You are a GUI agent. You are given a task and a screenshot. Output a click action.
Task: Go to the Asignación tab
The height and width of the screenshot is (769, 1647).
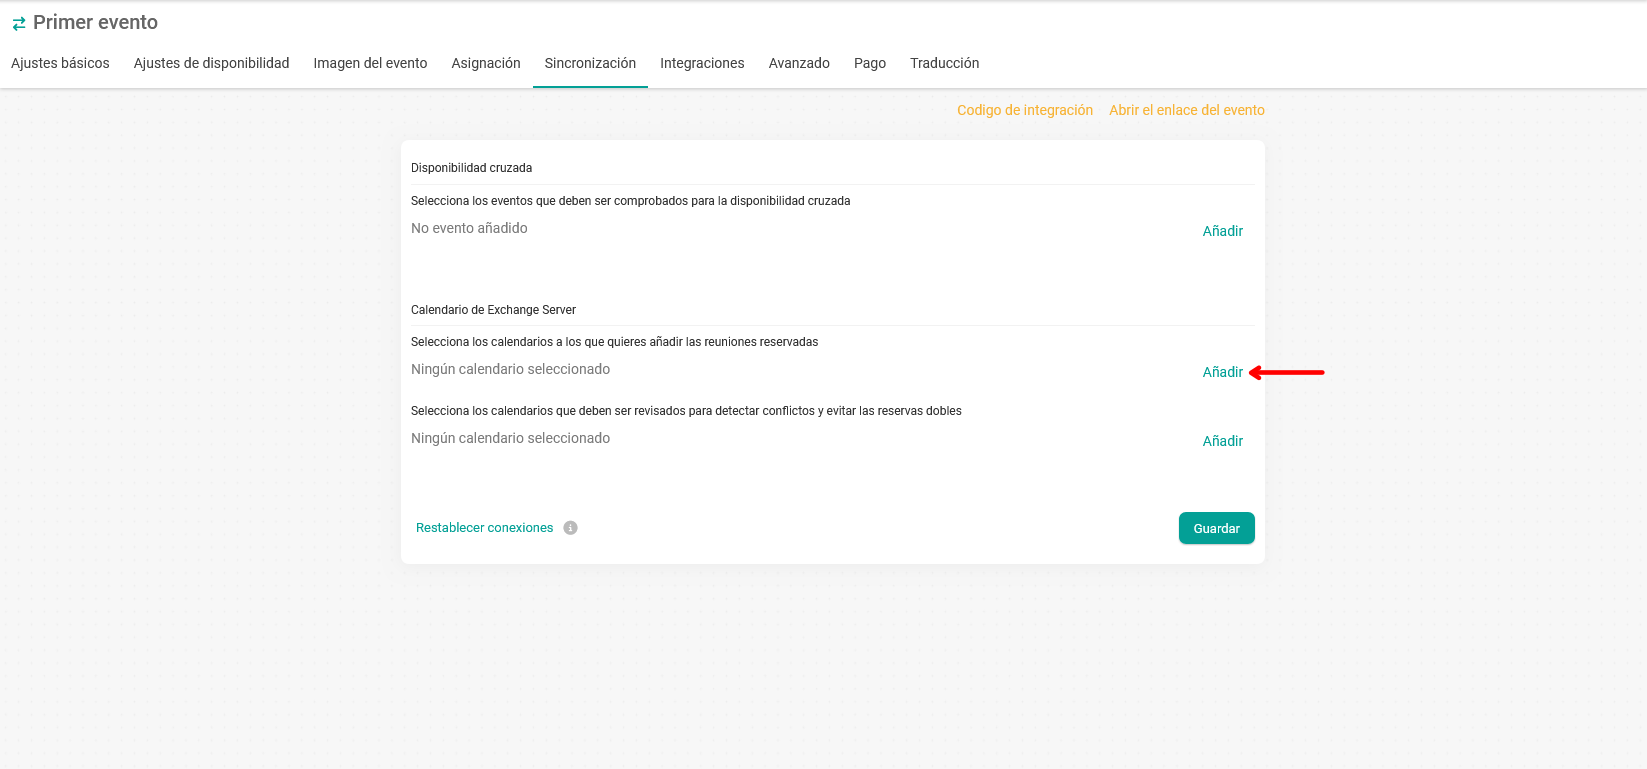click(486, 63)
